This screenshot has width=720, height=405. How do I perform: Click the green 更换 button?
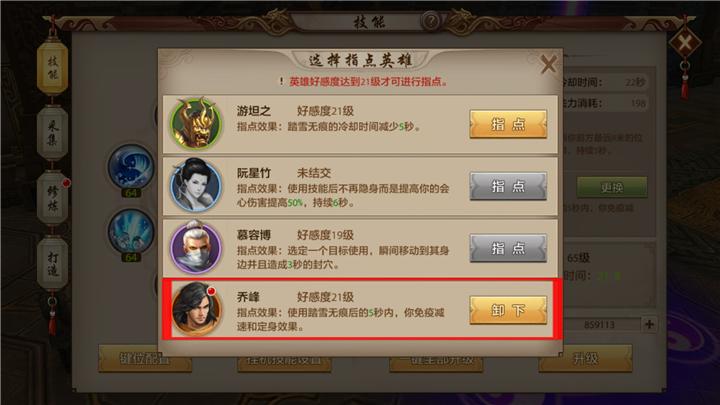point(612,187)
